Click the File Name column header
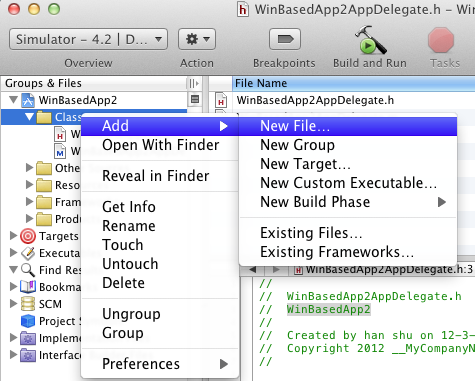Screen dimensions: 475x381 (353, 83)
